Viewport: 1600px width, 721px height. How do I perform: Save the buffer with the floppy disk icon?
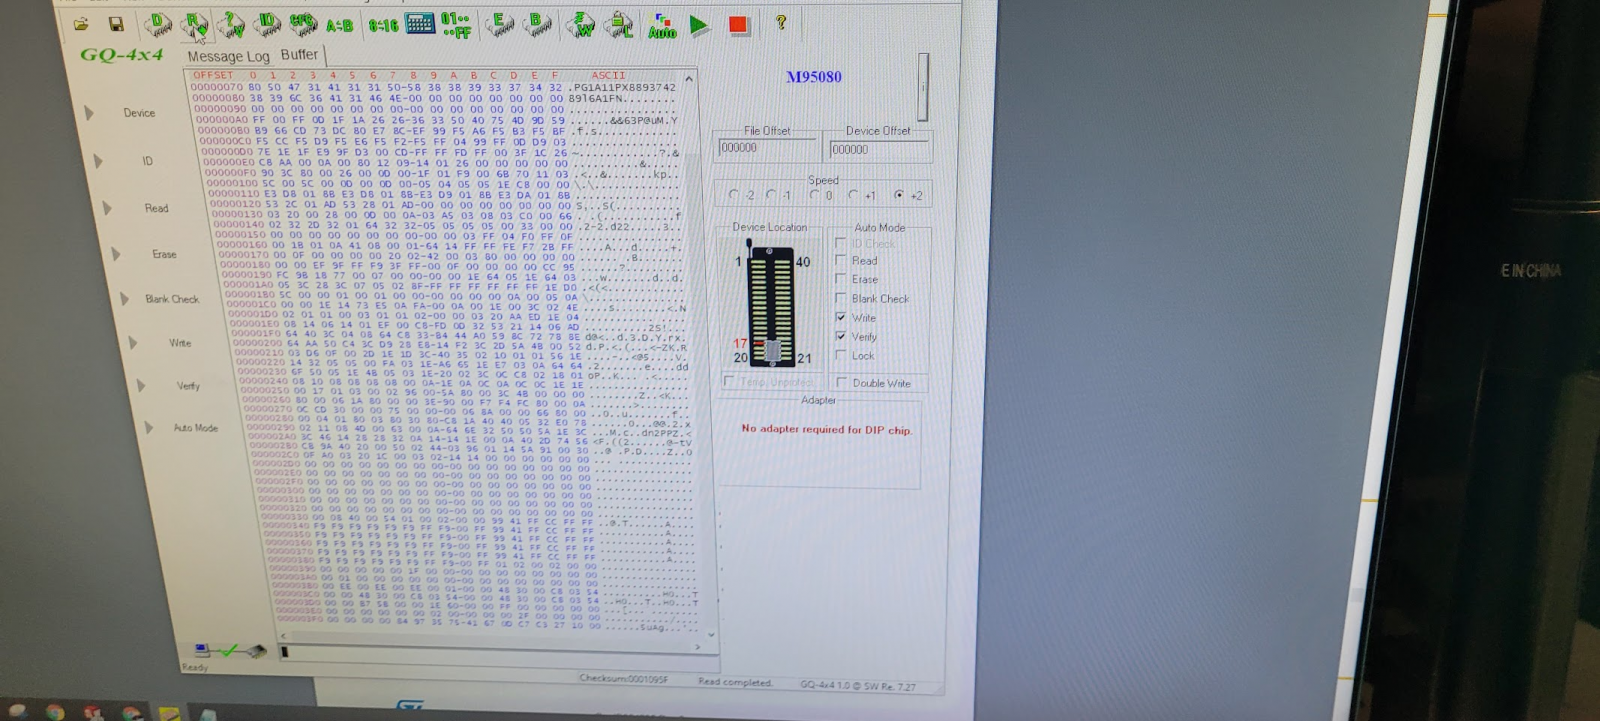(x=116, y=23)
